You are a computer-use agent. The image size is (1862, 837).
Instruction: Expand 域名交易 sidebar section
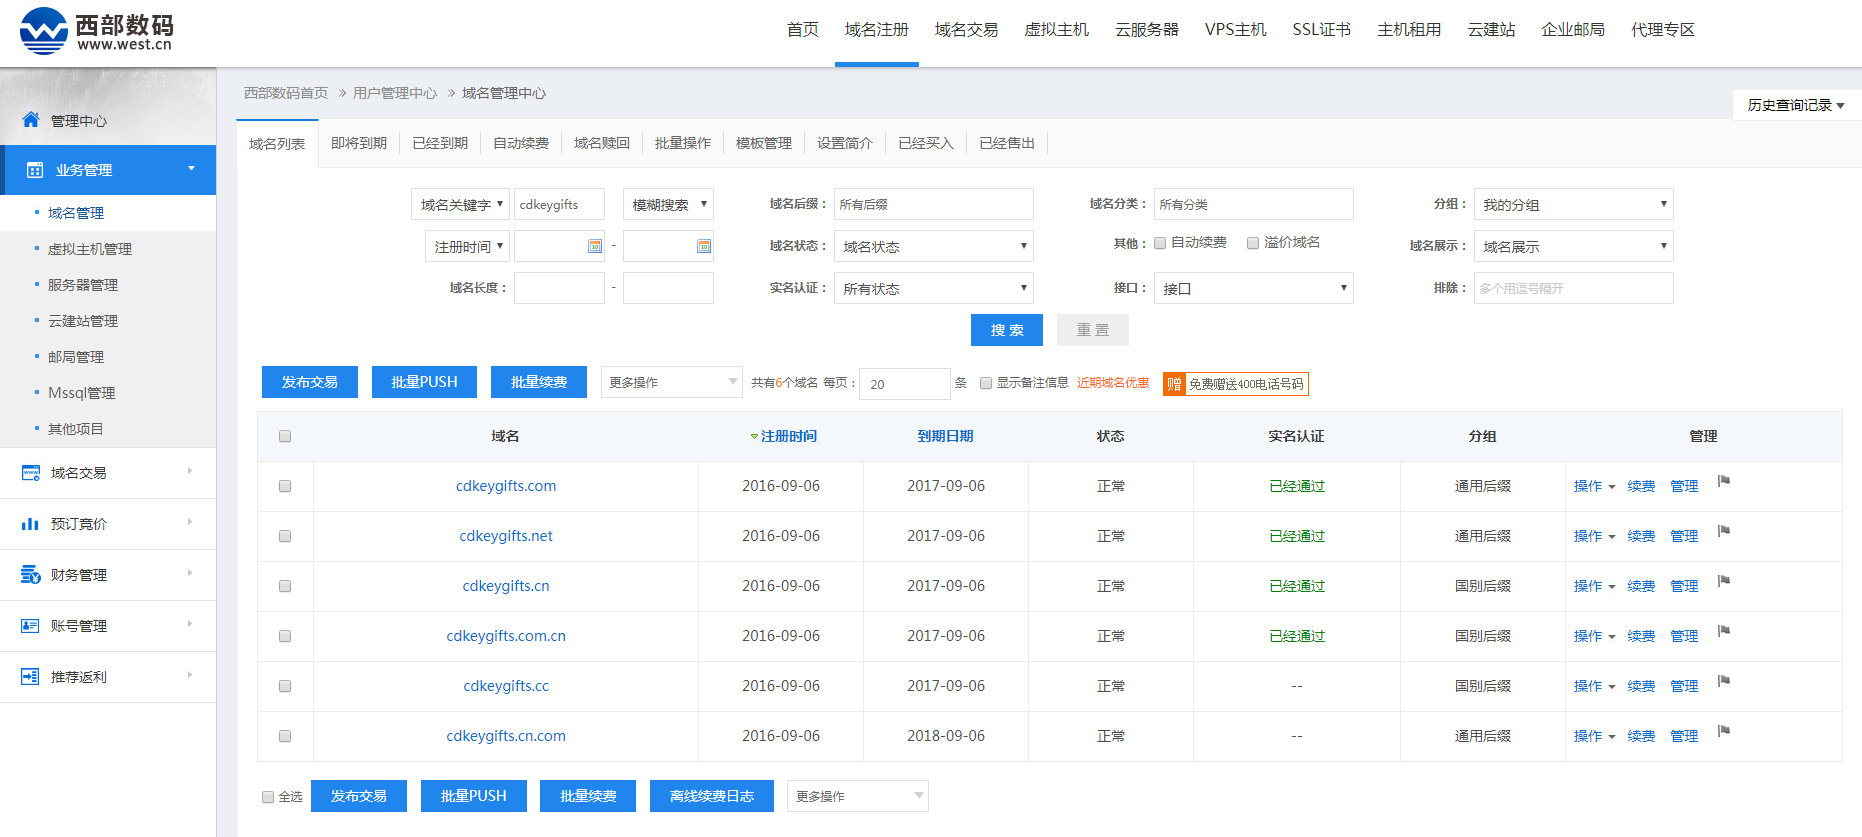[x=108, y=473]
